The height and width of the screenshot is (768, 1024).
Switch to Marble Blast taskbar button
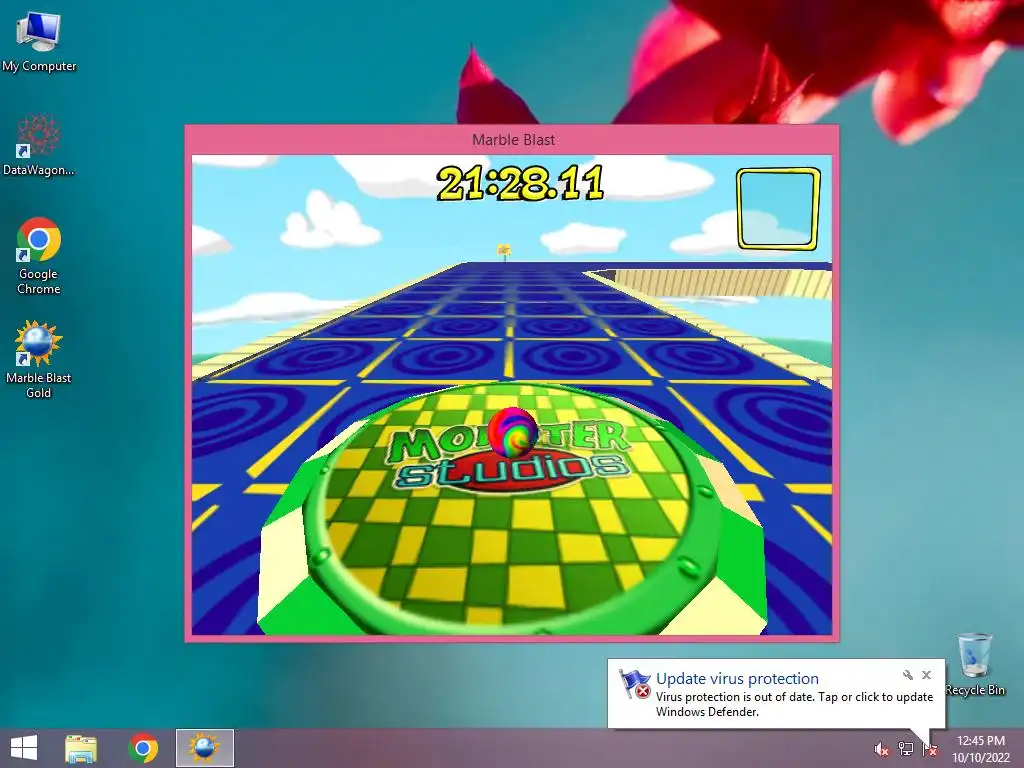(204, 748)
